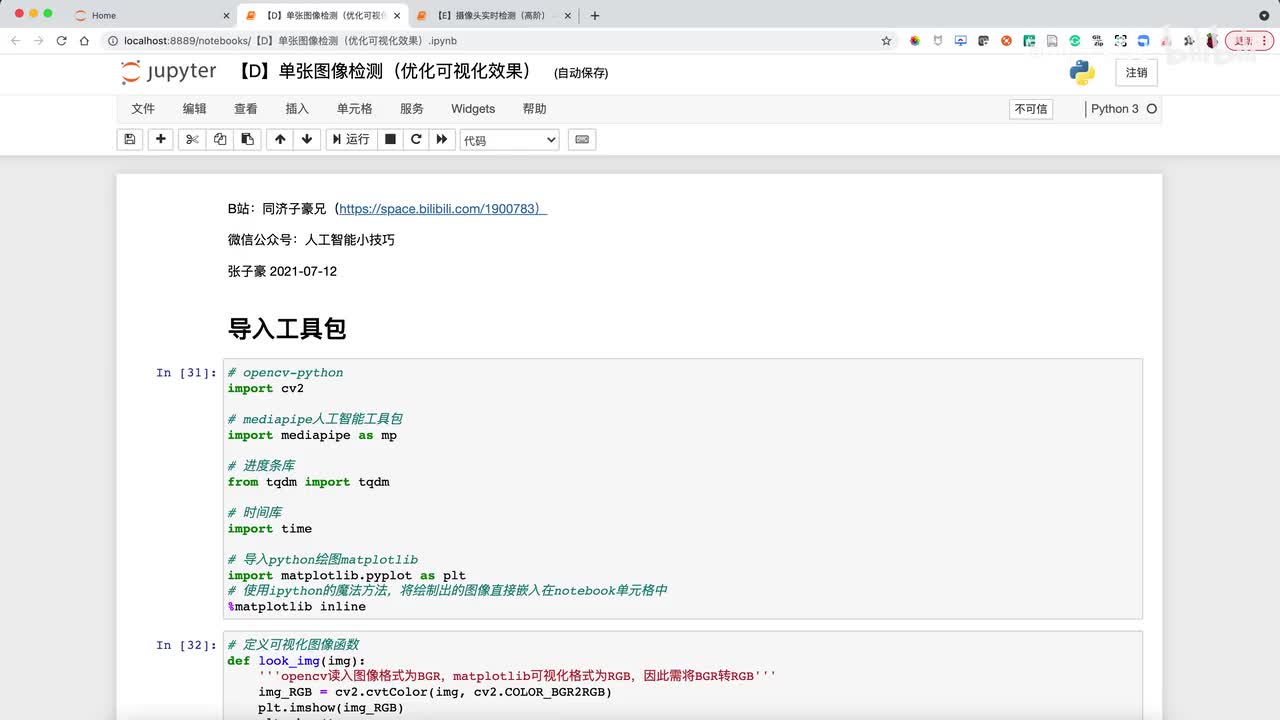The width and height of the screenshot is (1280, 720).
Task: Click the address bar with localhost:8889 URL
Action: click(x=490, y=41)
